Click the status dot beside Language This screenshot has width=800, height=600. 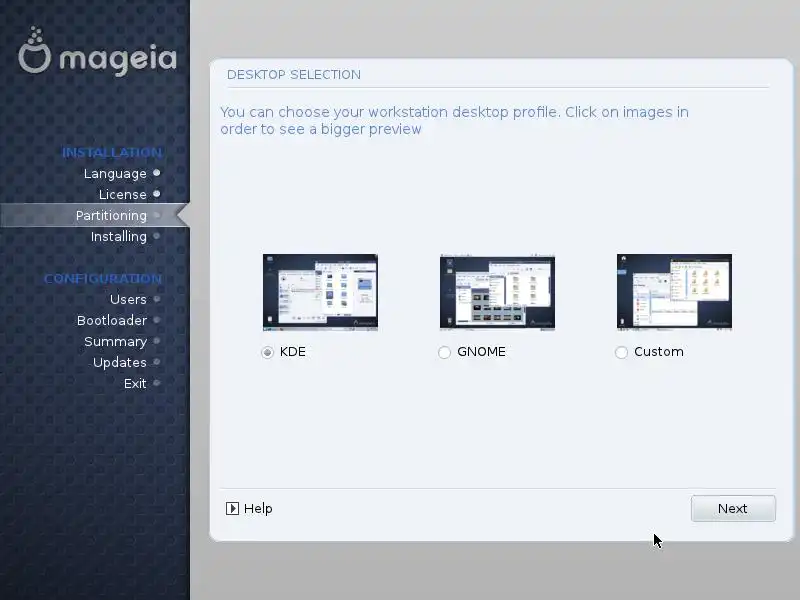coord(157,172)
